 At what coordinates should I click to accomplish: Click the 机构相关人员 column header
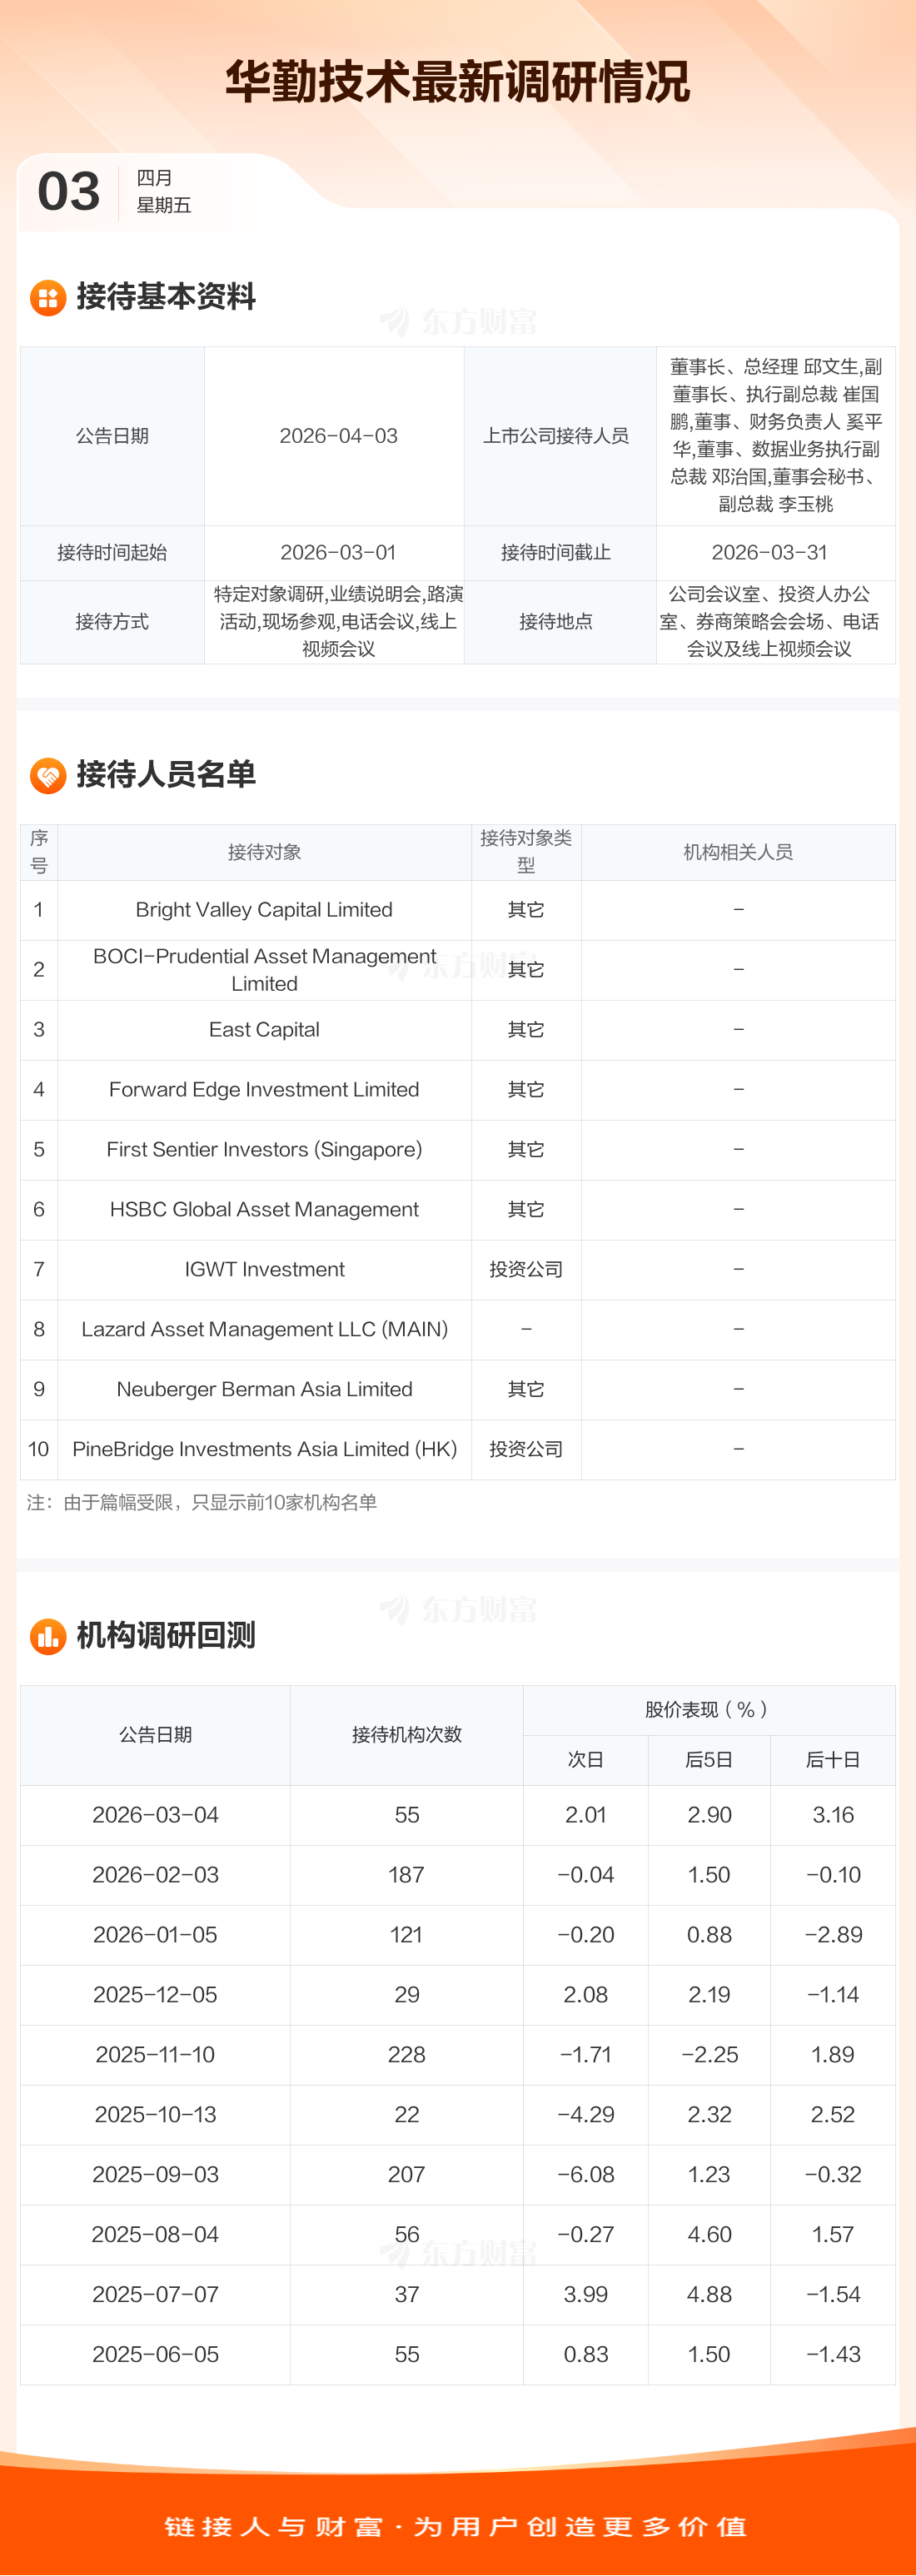pos(738,852)
